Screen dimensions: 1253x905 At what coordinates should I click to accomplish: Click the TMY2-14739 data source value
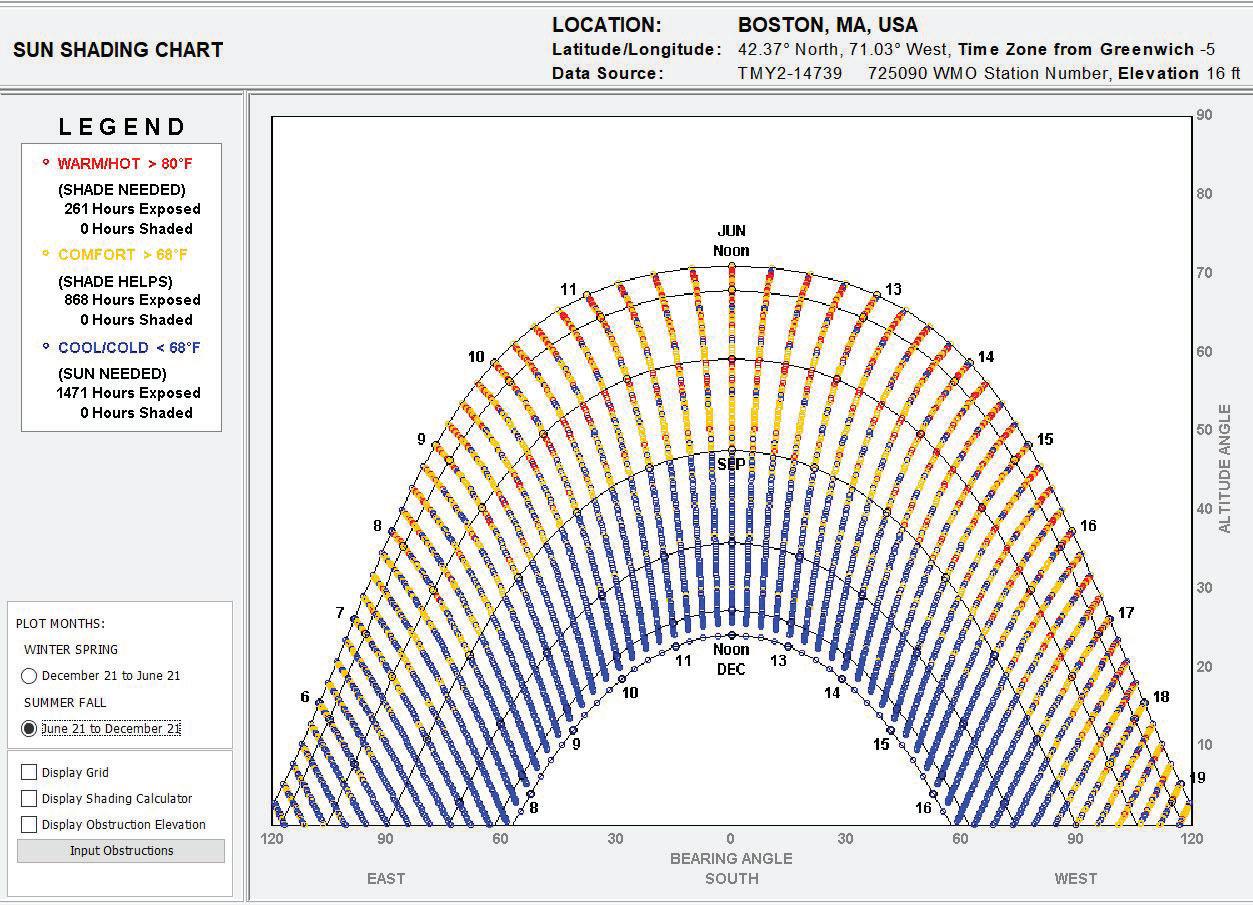point(790,73)
